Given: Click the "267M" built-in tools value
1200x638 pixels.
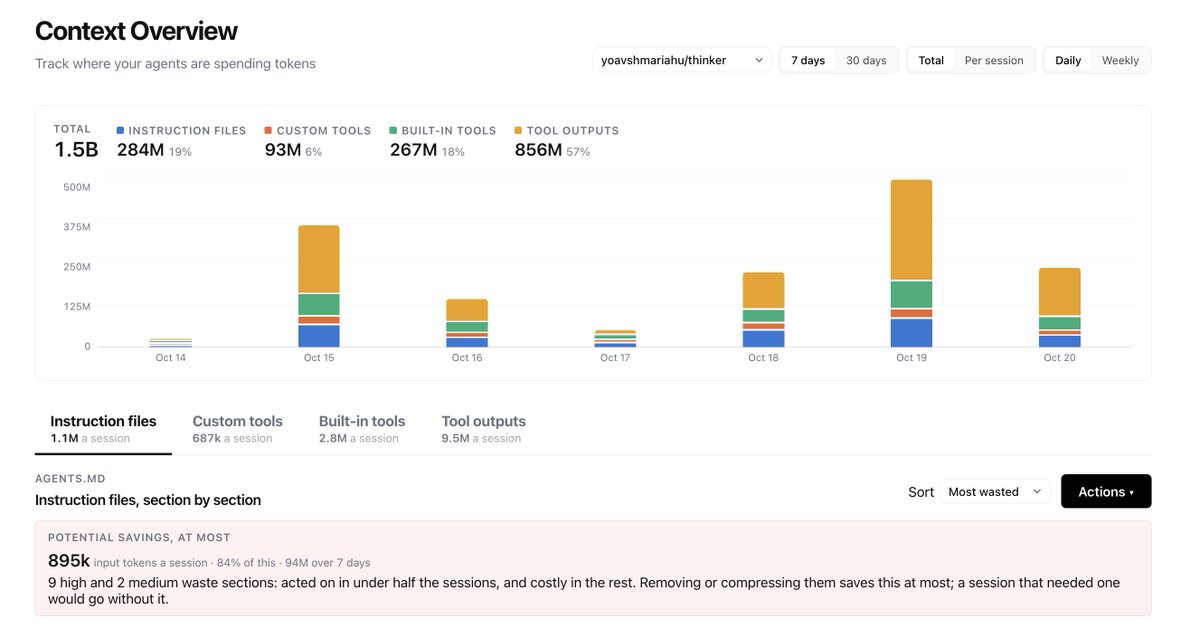Looking at the screenshot, I should 413,150.
